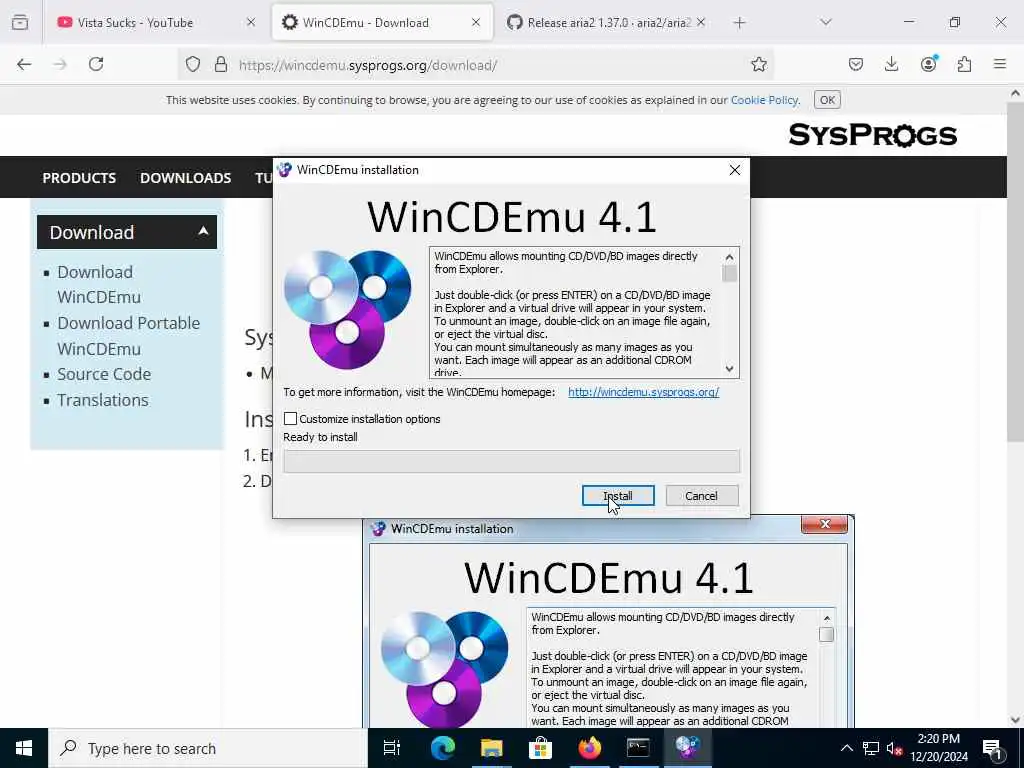Click the installer description scrollbar thumb
1024x768 pixels.
[x=729, y=273]
